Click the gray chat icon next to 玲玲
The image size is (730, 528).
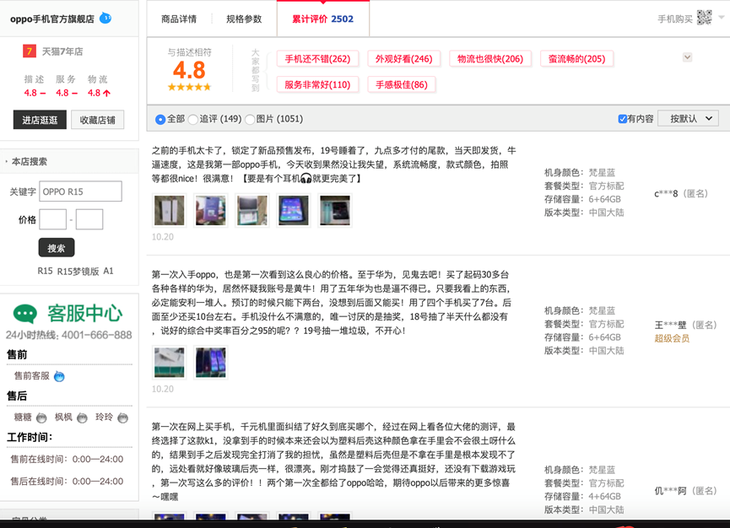pyautogui.click(x=122, y=418)
